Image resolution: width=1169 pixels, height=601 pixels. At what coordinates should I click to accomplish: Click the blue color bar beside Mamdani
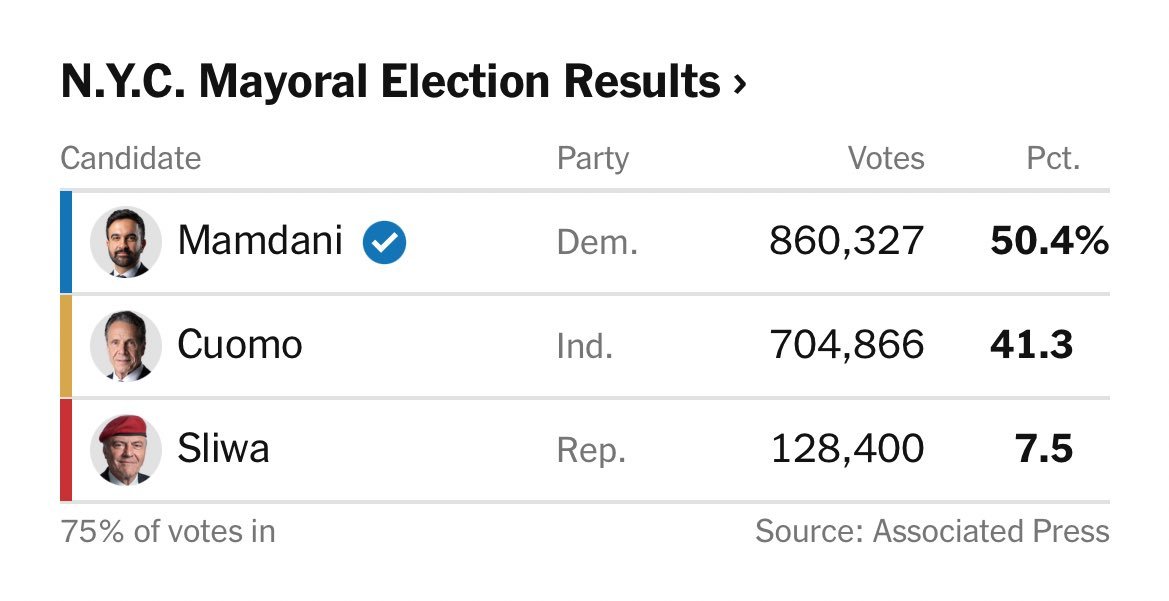click(66, 242)
